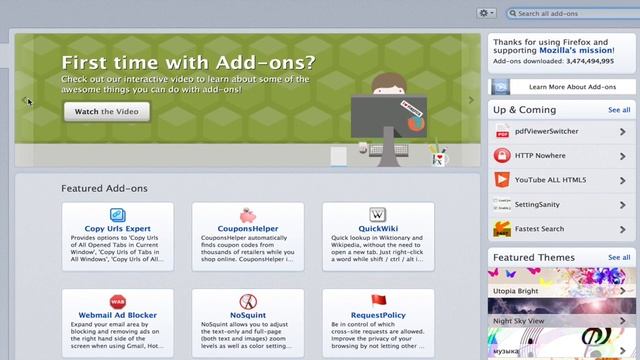The image size is (640, 360).
Task: Open Night Sky View theme arrow
Action: [x=622, y=321]
